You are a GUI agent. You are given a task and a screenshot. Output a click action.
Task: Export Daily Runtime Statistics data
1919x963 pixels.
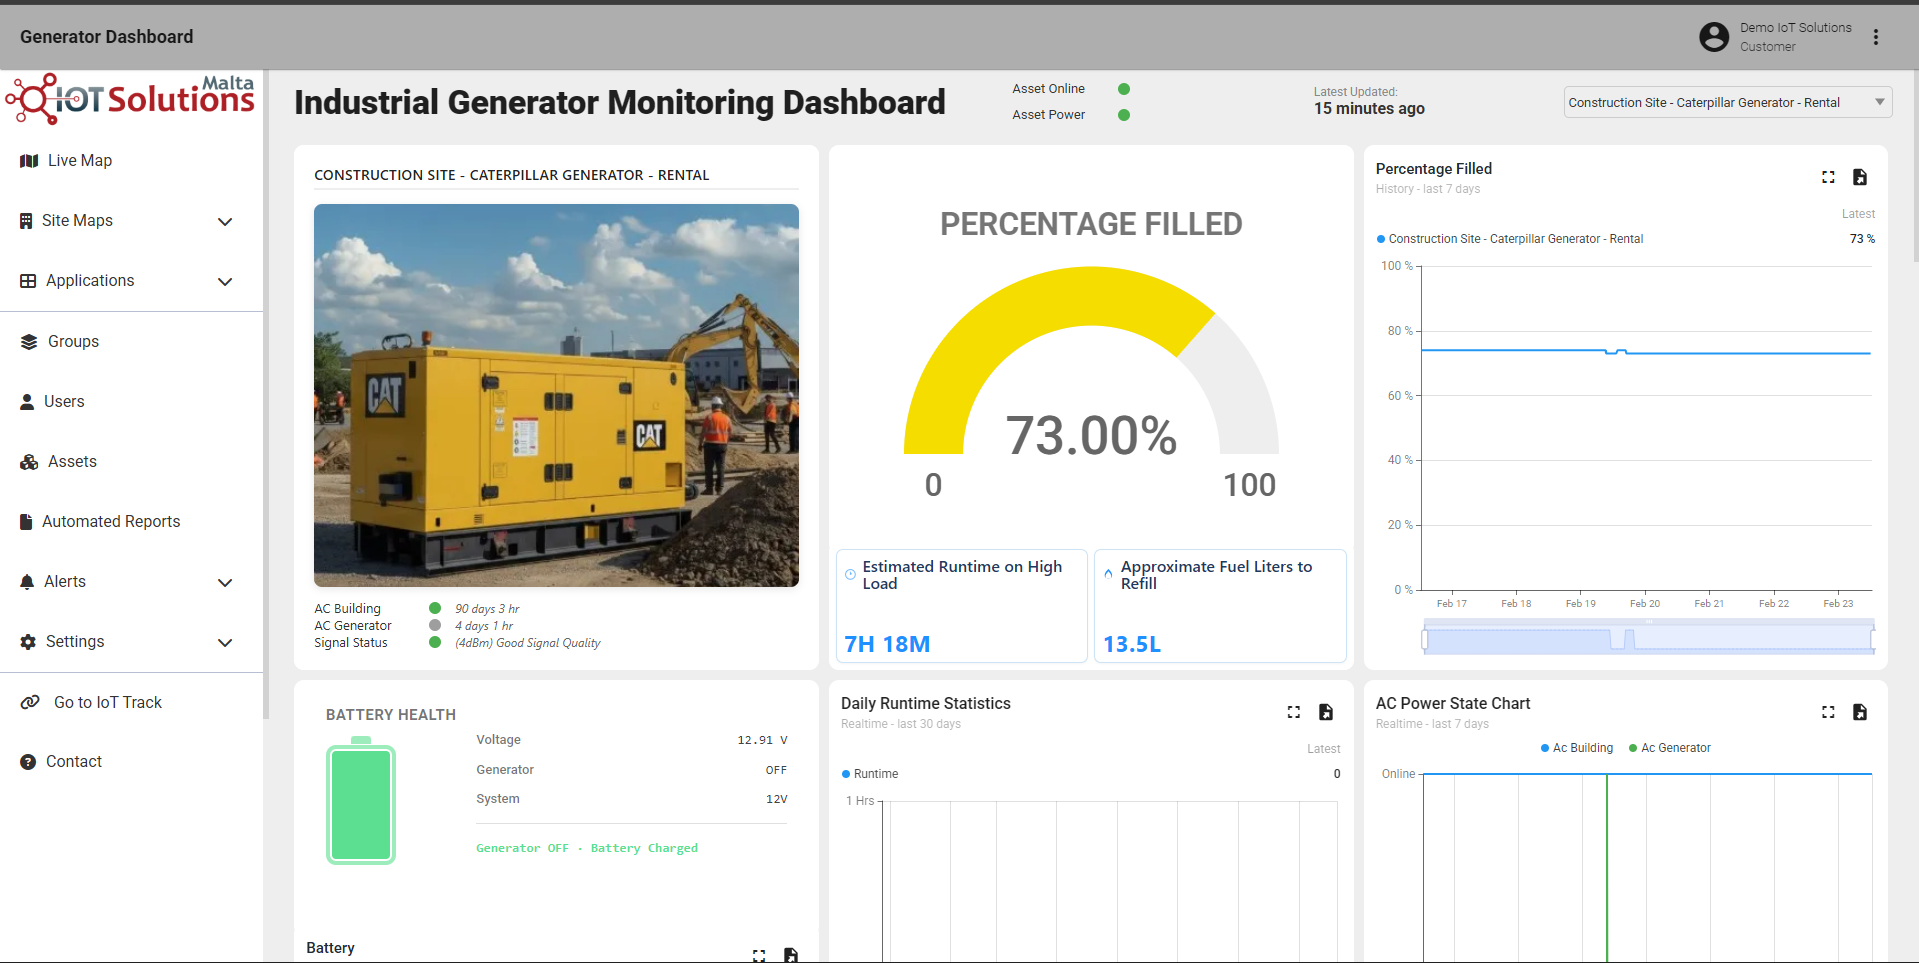[x=1326, y=712]
